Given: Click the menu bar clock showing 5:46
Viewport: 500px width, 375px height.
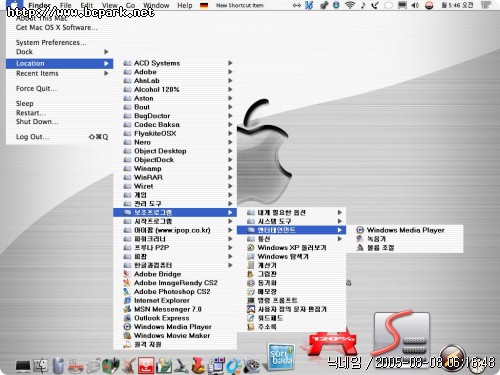Looking at the screenshot, I should [x=457, y=5].
